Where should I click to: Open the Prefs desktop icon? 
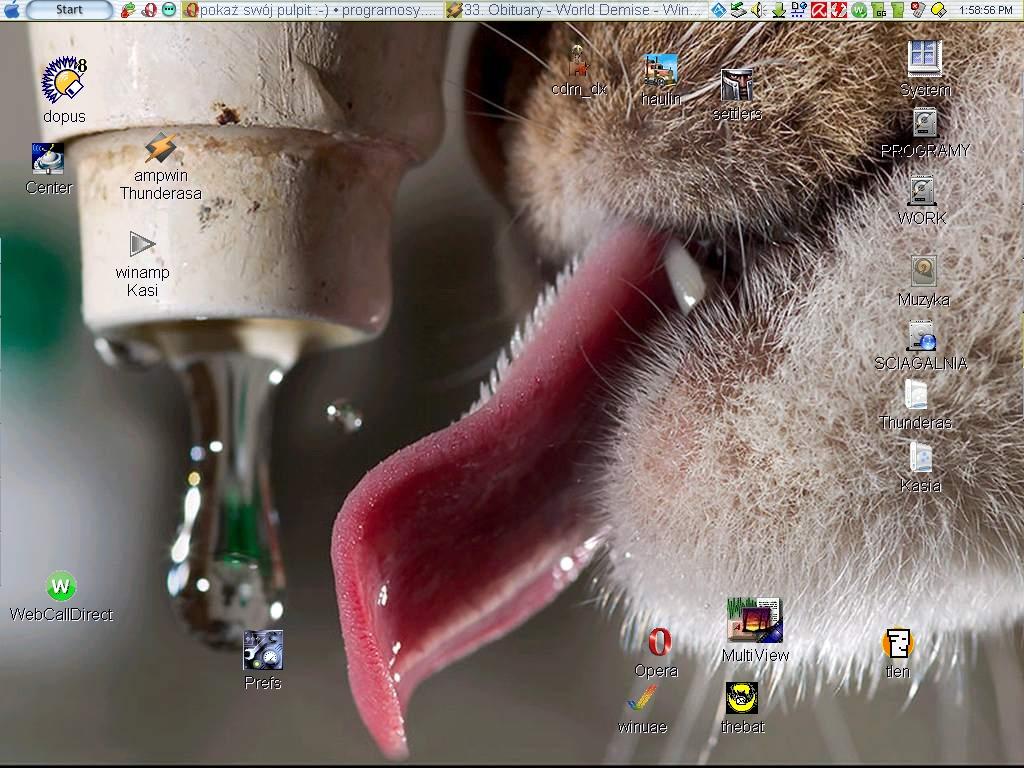[263, 660]
